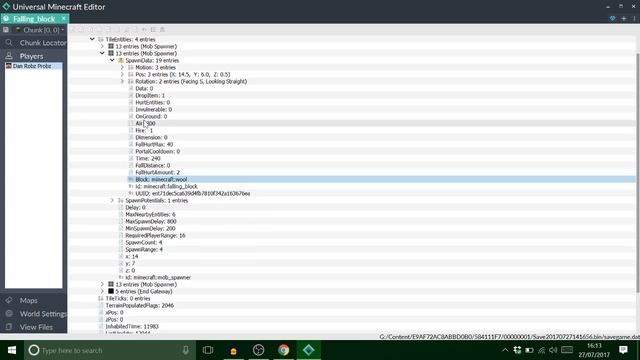Click the vertical scrollbar of the tree view

[x=638, y=173]
